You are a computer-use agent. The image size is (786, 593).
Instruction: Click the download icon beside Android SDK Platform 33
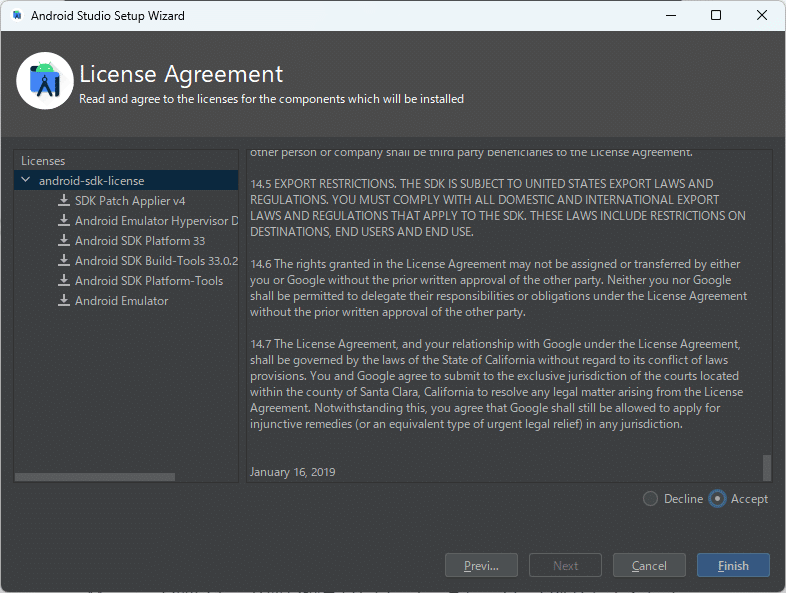pos(64,241)
